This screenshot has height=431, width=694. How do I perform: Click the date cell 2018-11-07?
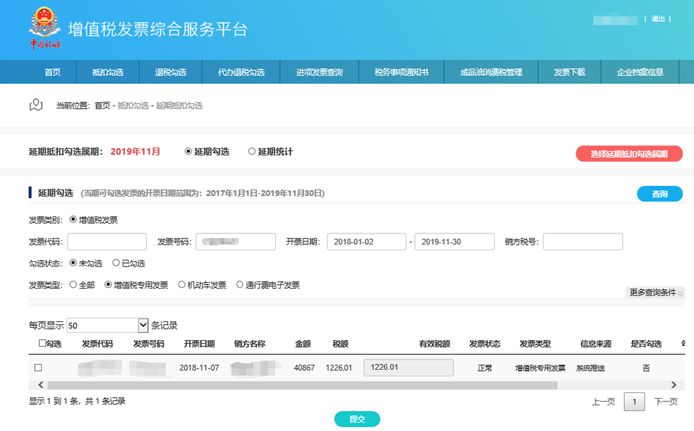(x=199, y=368)
